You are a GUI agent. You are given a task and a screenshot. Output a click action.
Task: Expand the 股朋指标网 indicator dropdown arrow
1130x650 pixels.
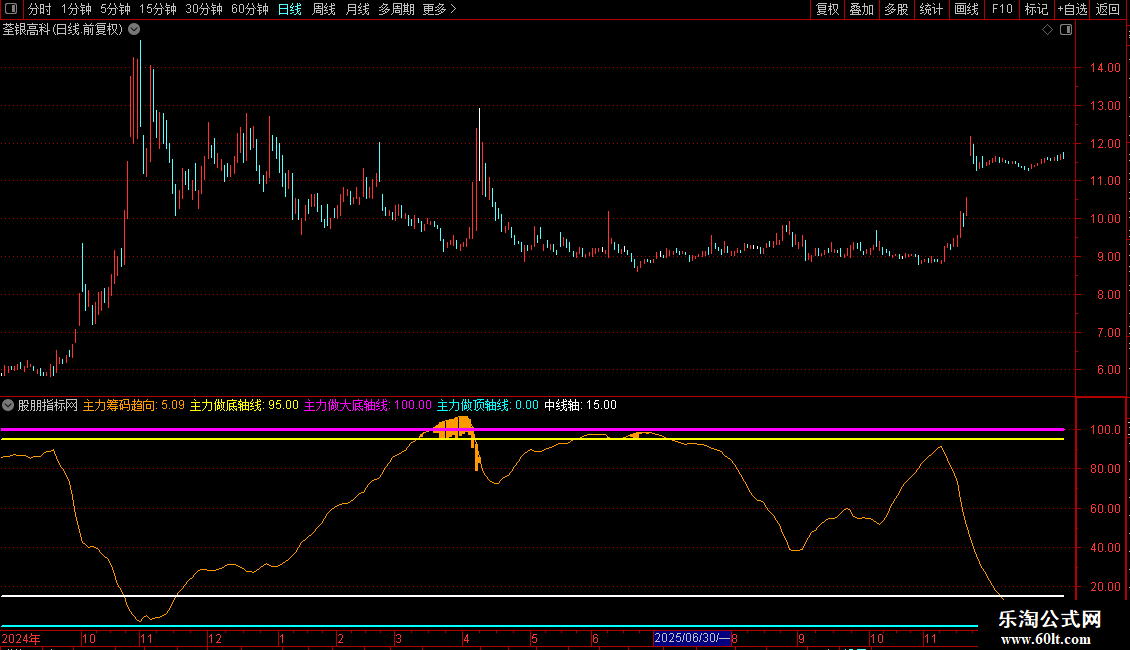pyautogui.click(x=9, y=405)
